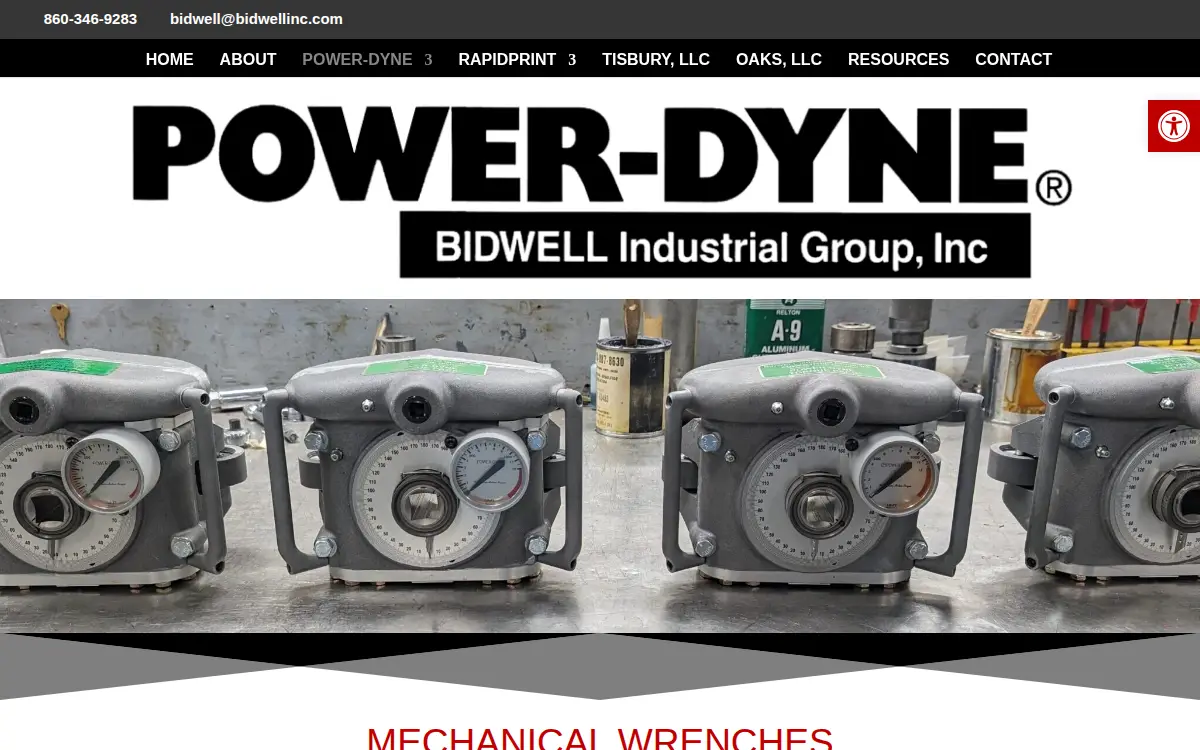Image resolution: width=1200 pixels, height=750 pixels.
Task: Click the MECHANICAL WRENCHES heading
Action: pyautogui.click(x=600, y=738)
